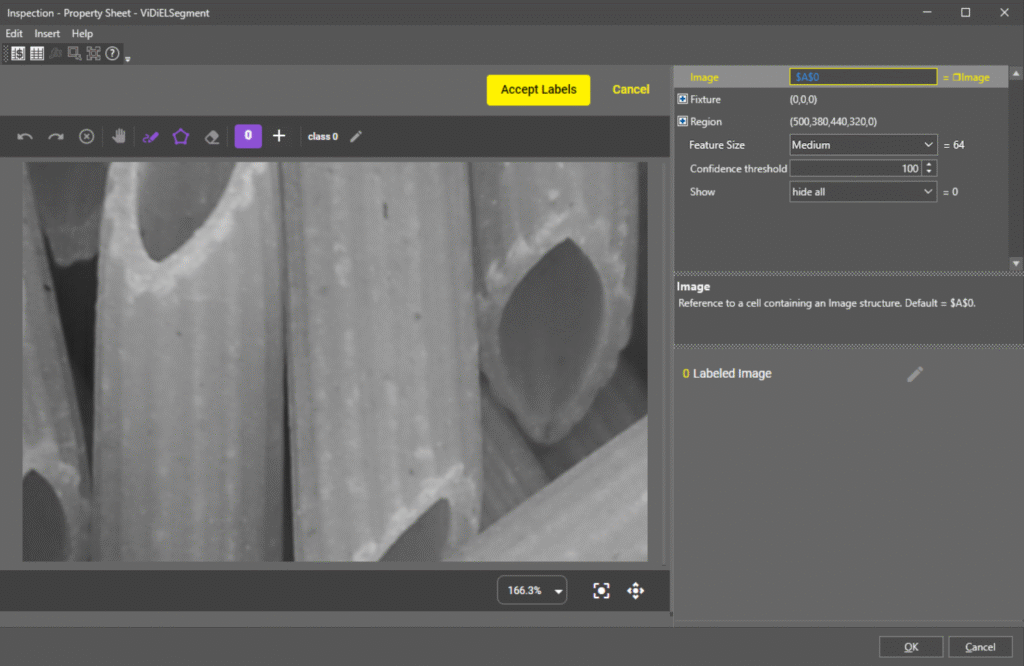Expand the Fixture property row

click(x=683, y=100)
